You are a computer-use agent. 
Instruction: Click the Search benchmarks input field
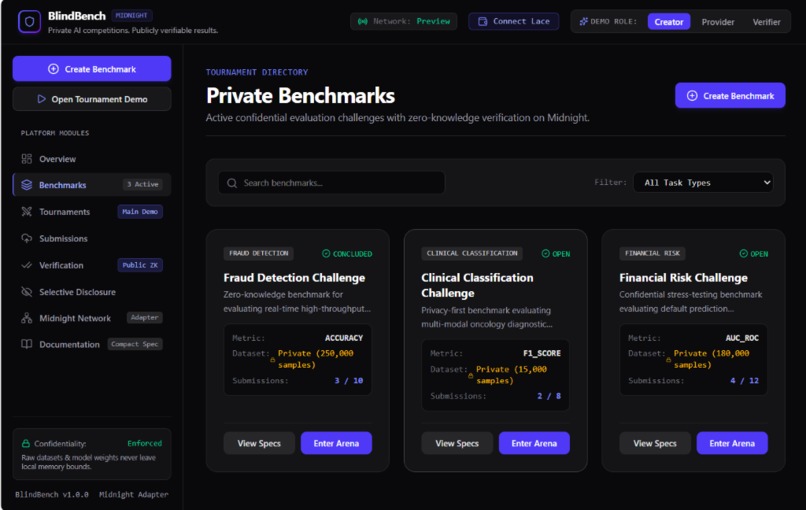tap(332, 183)
